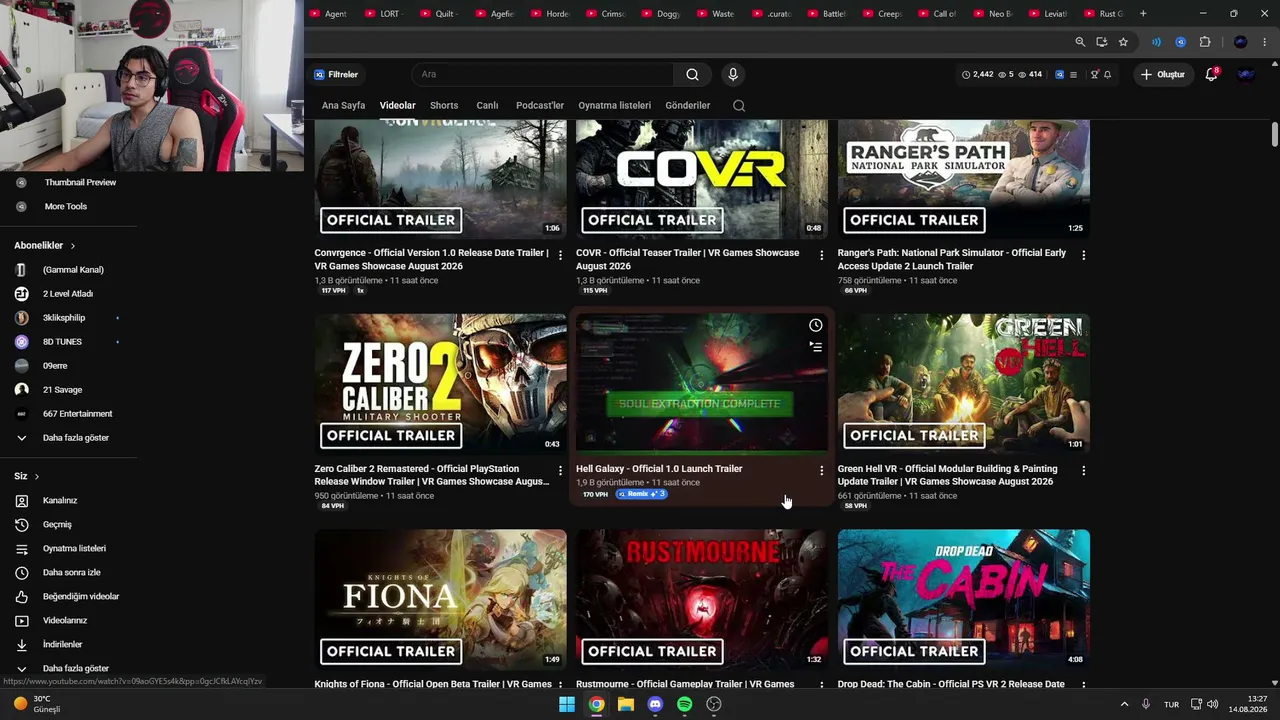Click the page vertical scrollbar thumb
Viewport: 1280px width, 720px height.
point(1275,135)
